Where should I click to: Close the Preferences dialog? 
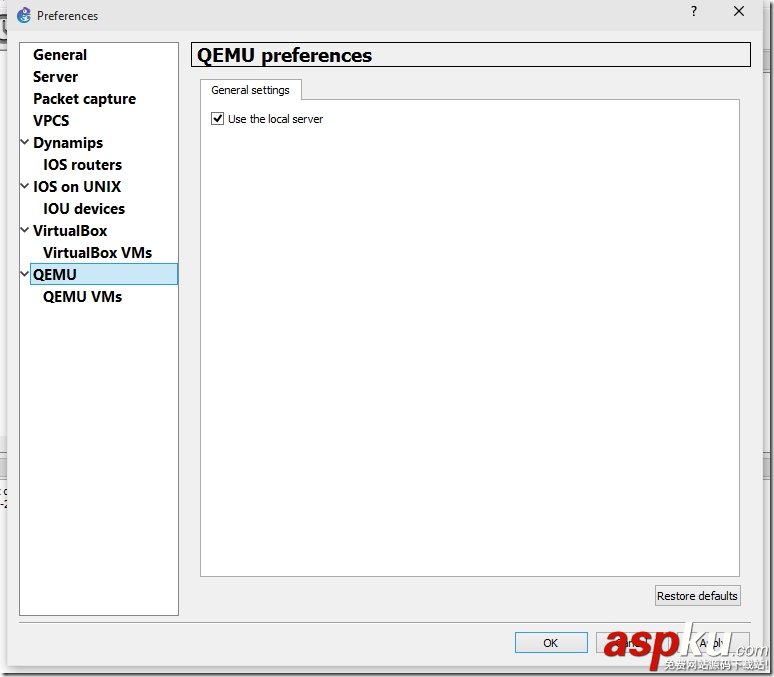(738, 11)
